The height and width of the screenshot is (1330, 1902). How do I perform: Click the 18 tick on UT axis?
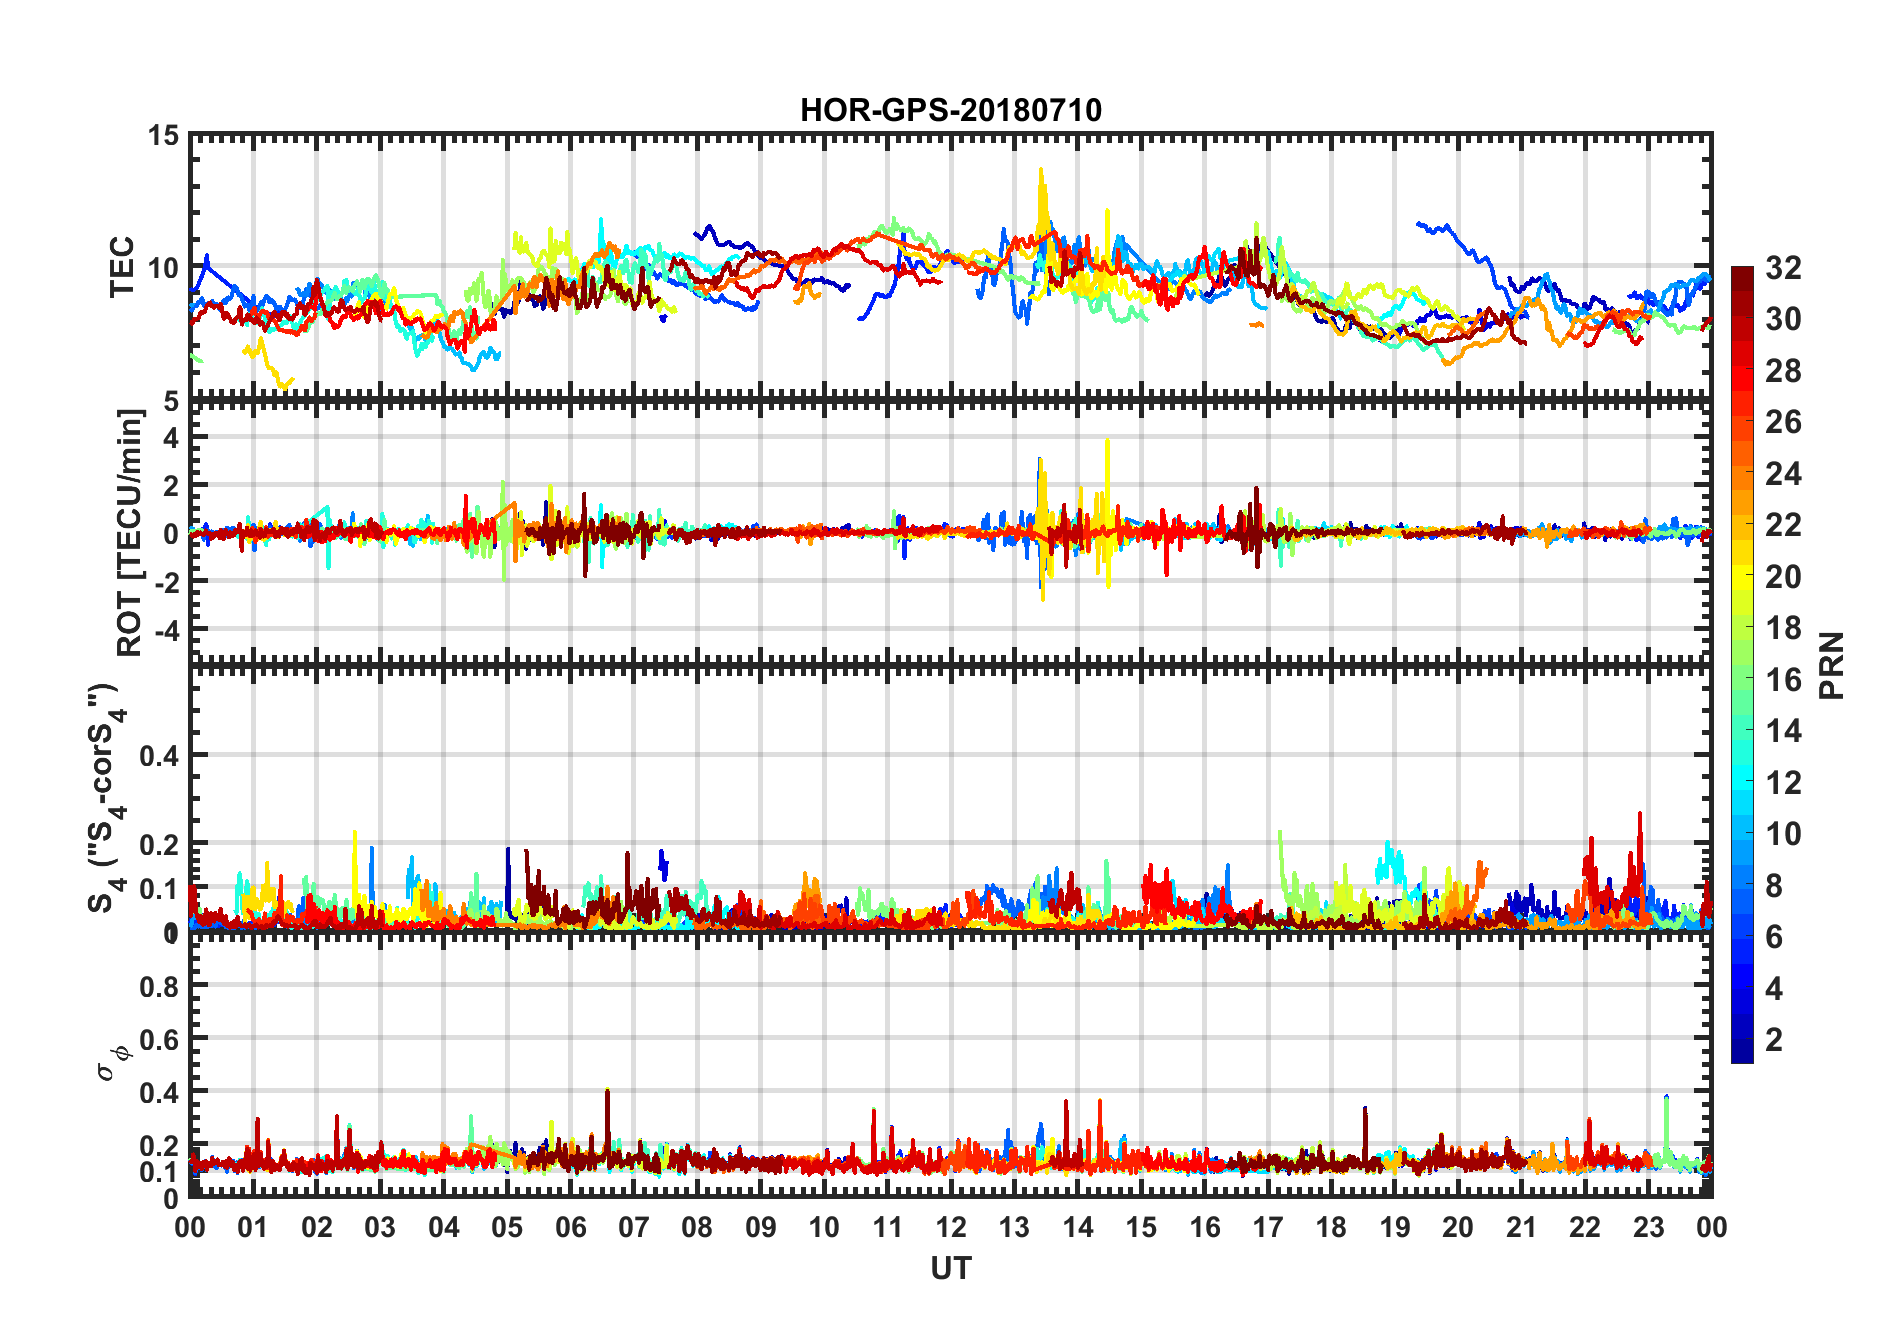click(x=1331, y=1227)
